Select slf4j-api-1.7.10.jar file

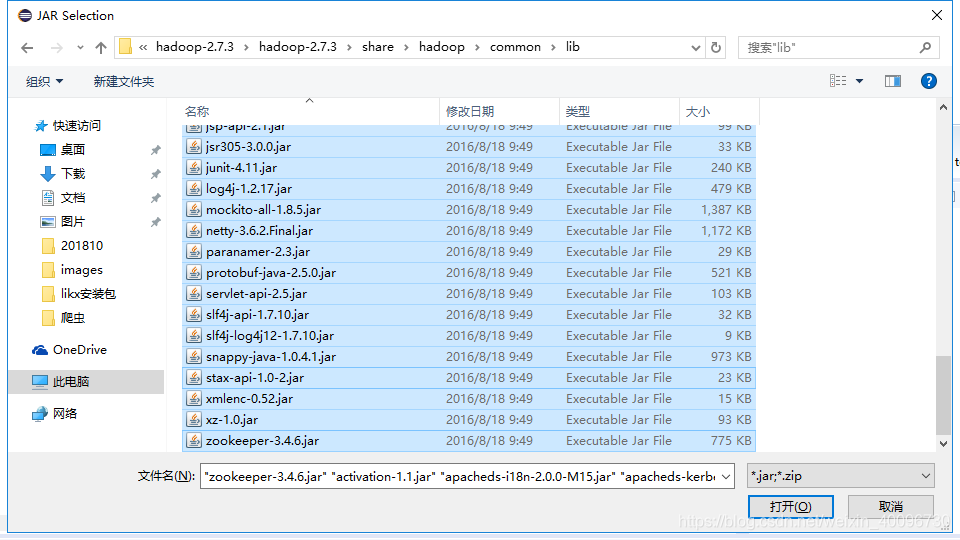pyautogui.click(x=469, y=315)
